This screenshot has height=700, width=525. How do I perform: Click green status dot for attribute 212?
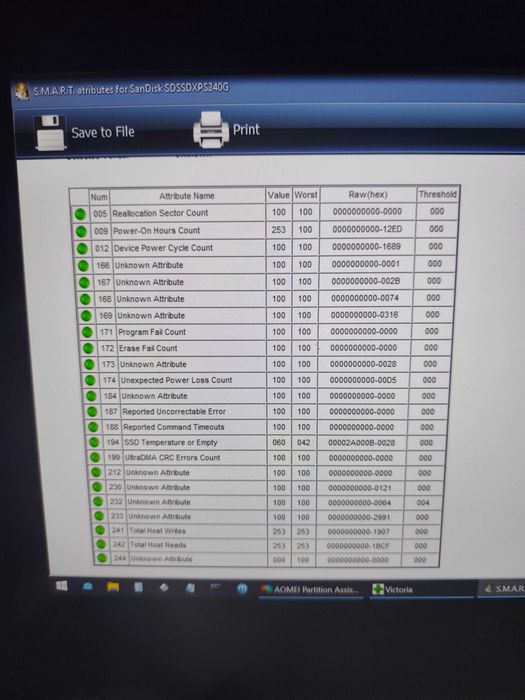(x=96, y=472)
